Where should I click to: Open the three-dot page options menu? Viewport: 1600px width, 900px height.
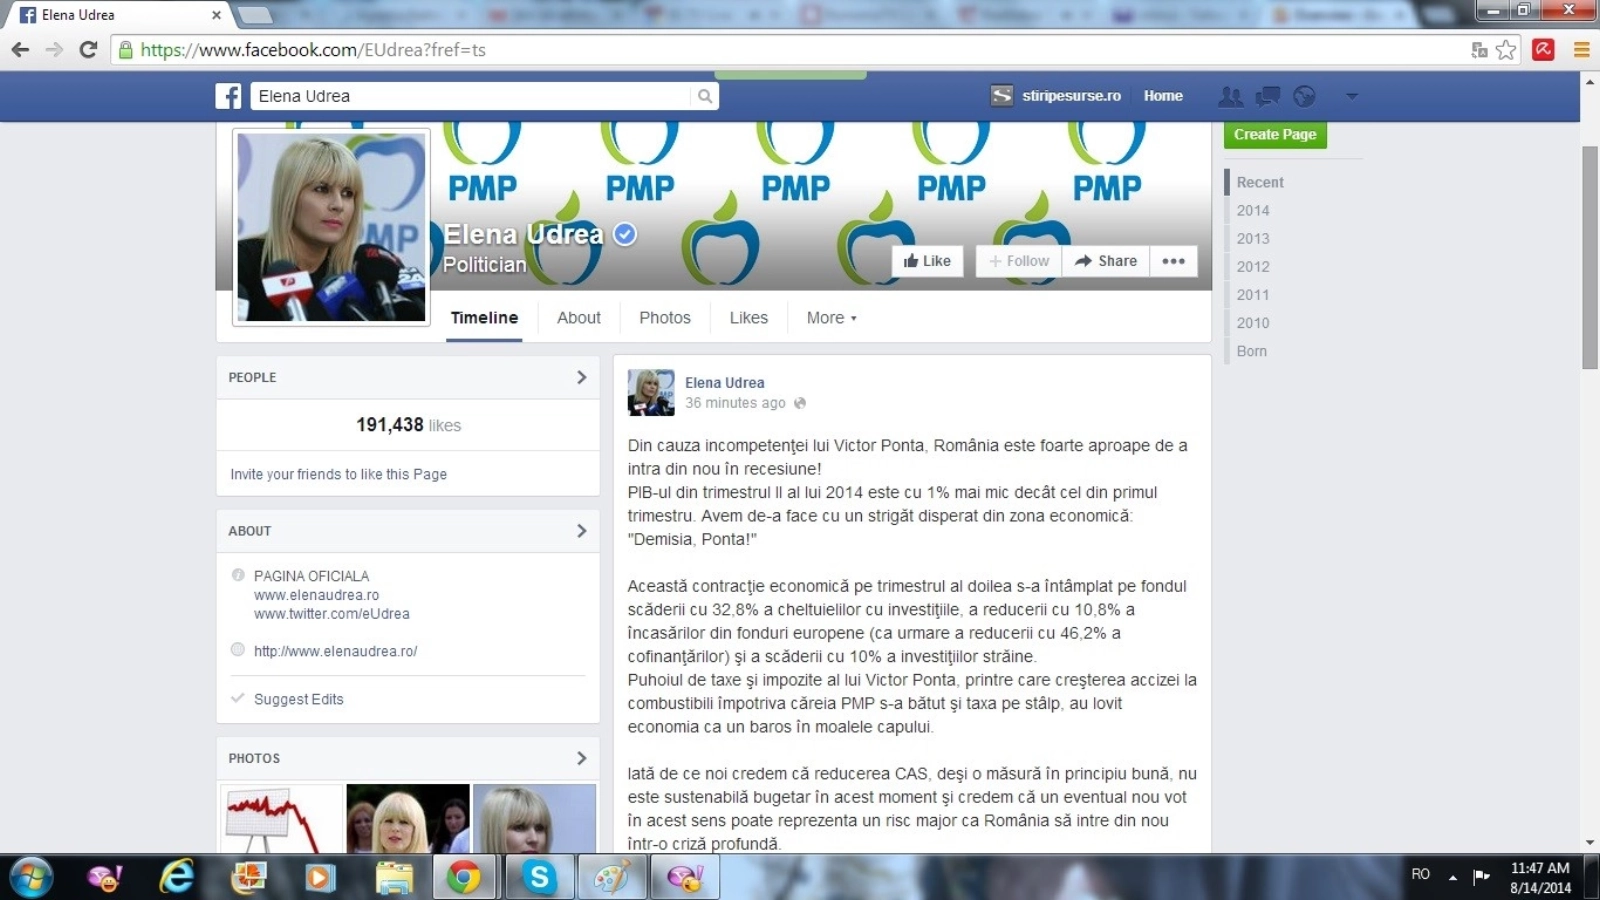pyautogui.click(x=1173, y=261)
